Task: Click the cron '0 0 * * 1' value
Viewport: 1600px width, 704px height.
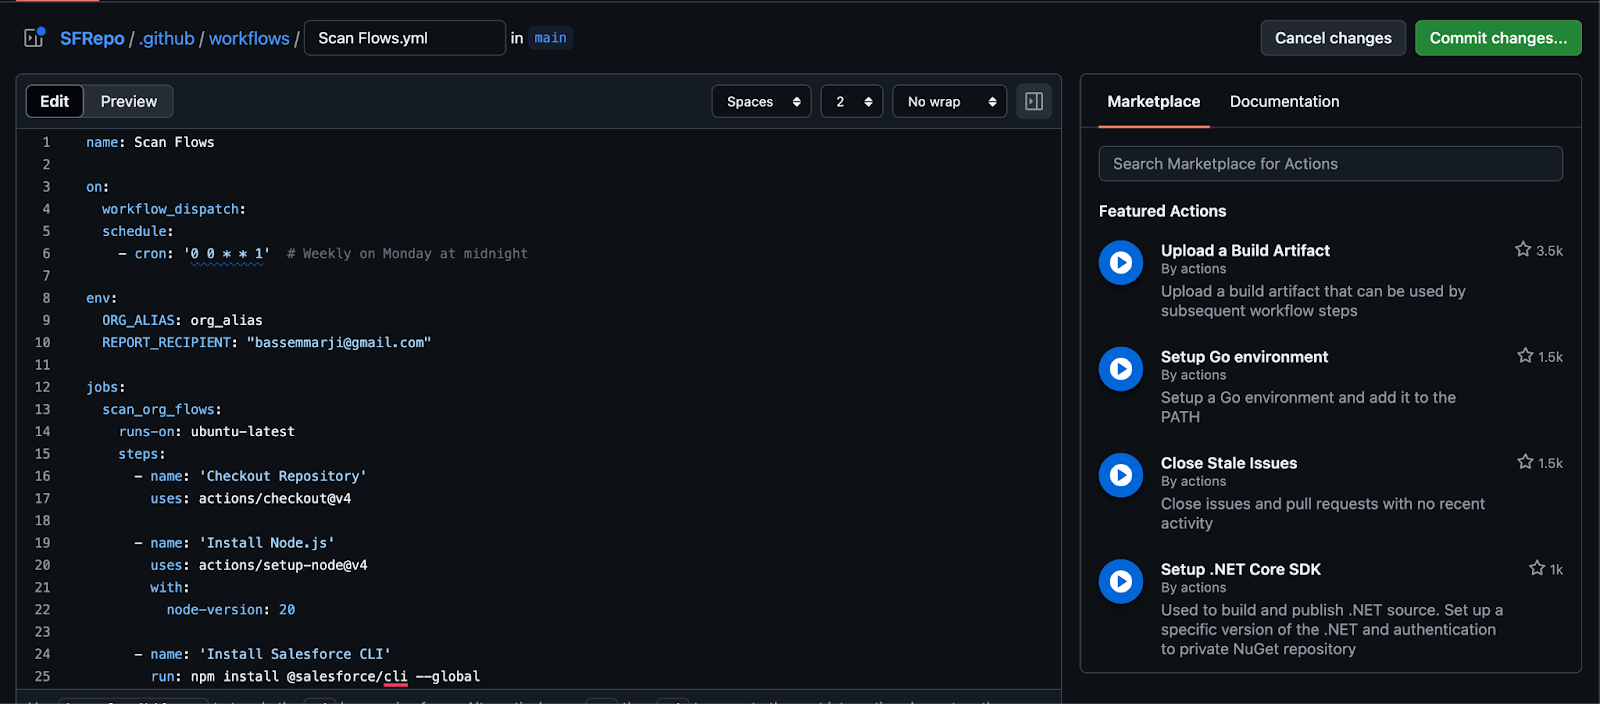Action: tap(228, 254)
